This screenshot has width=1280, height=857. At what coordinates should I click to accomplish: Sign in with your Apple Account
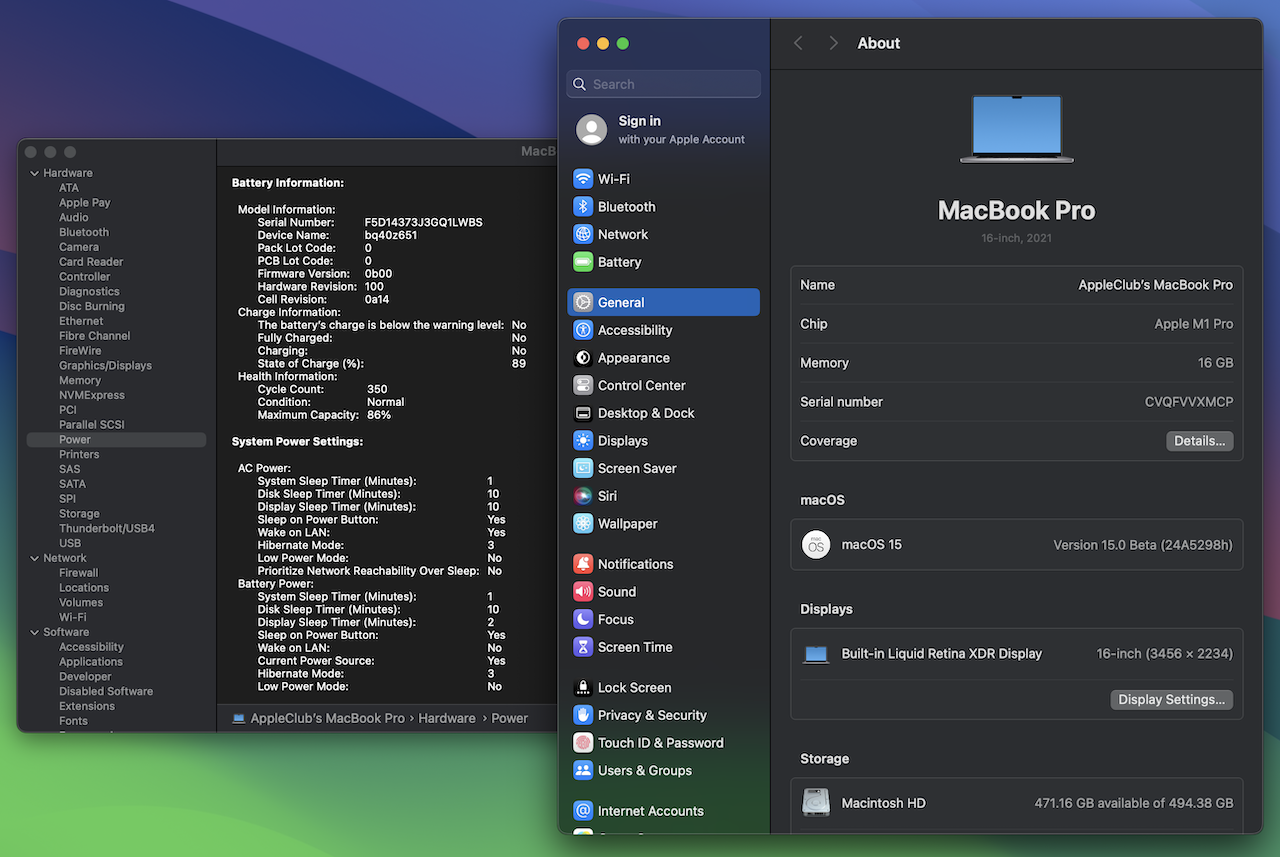pyautogui.click(x=663, y=129)
